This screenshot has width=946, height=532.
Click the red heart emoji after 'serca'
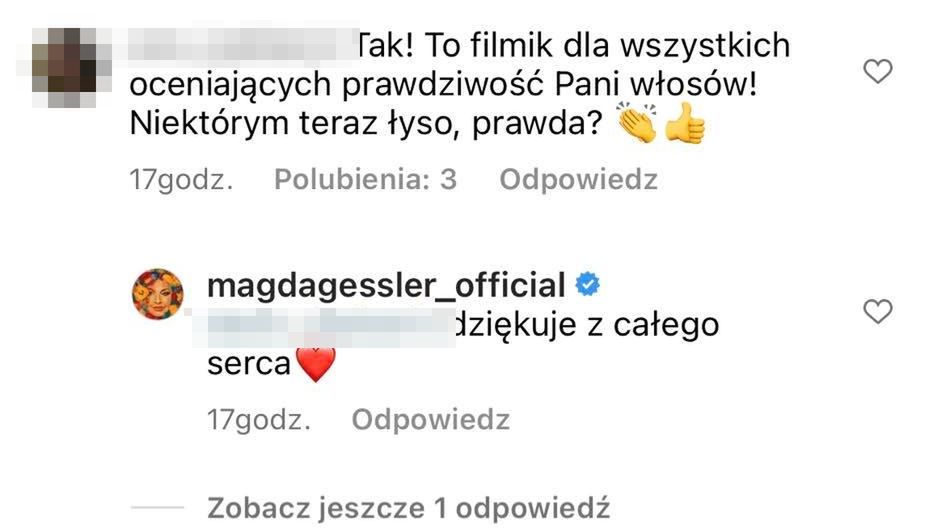click(x=316, y=365)
